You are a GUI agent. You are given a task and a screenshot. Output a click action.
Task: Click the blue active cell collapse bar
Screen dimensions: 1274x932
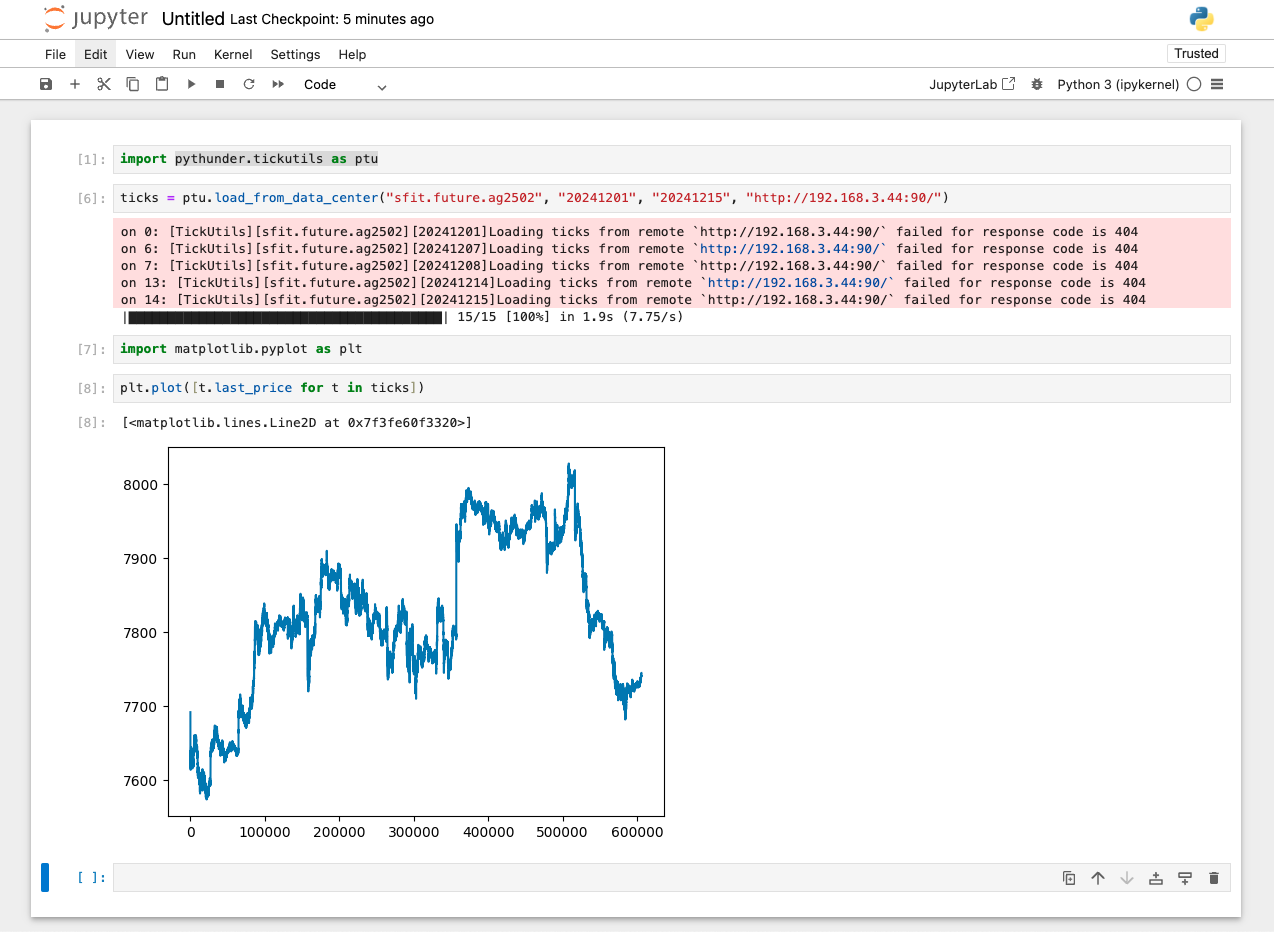click(45, 877)
